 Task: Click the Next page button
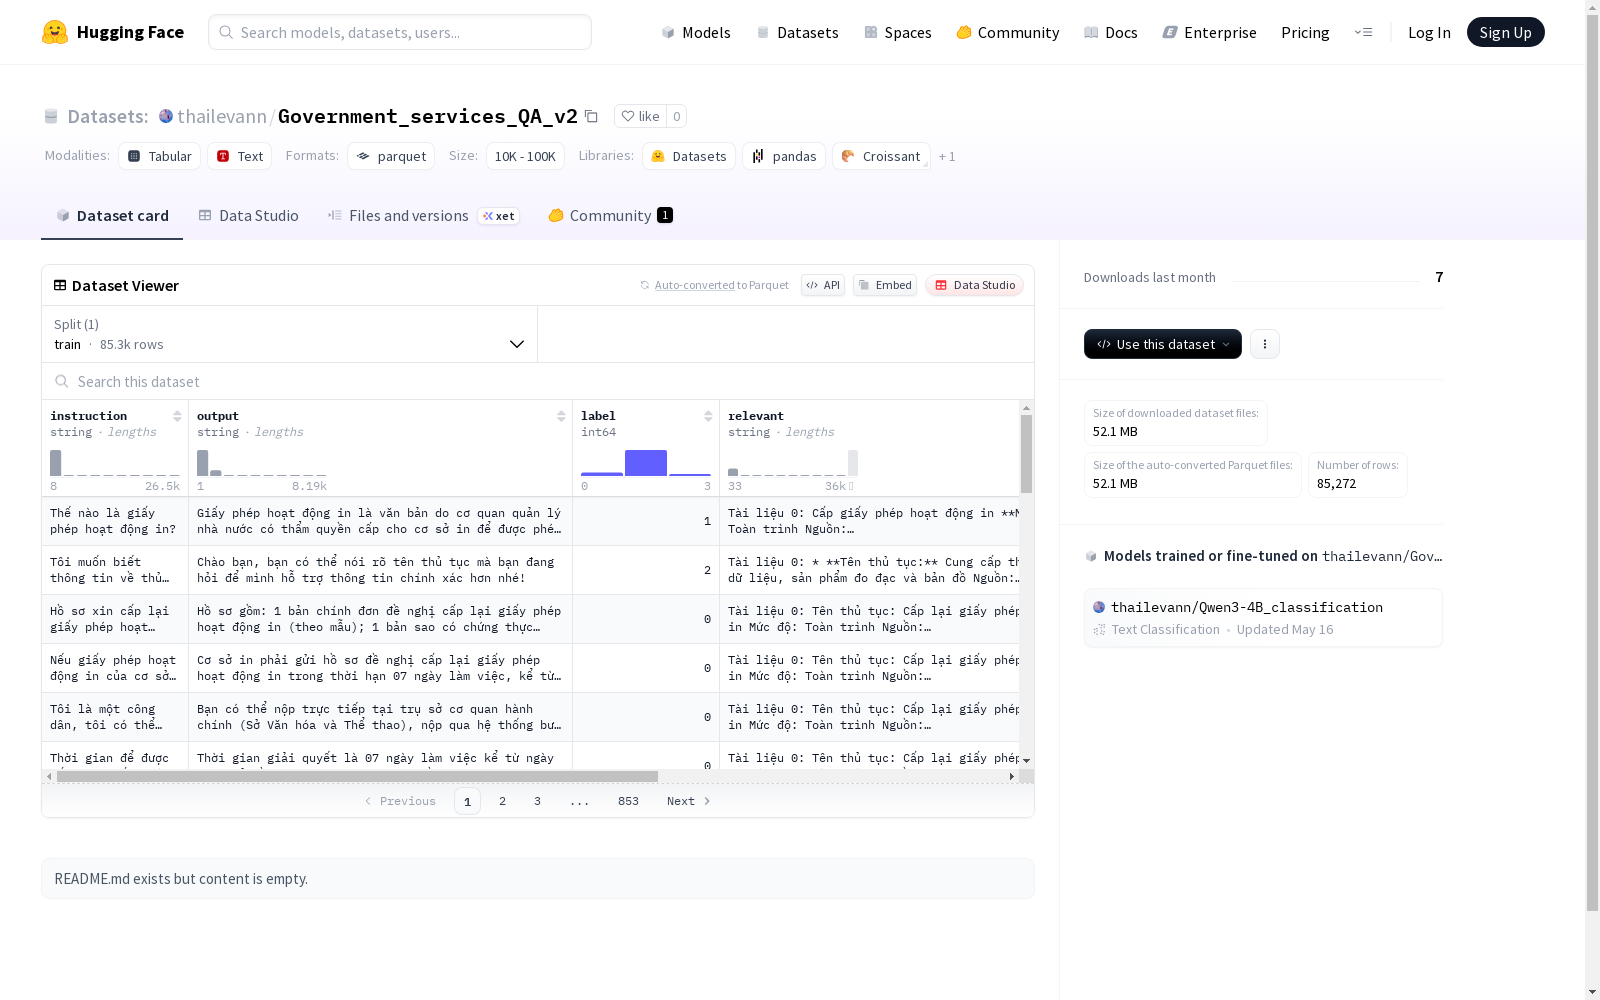689,801
